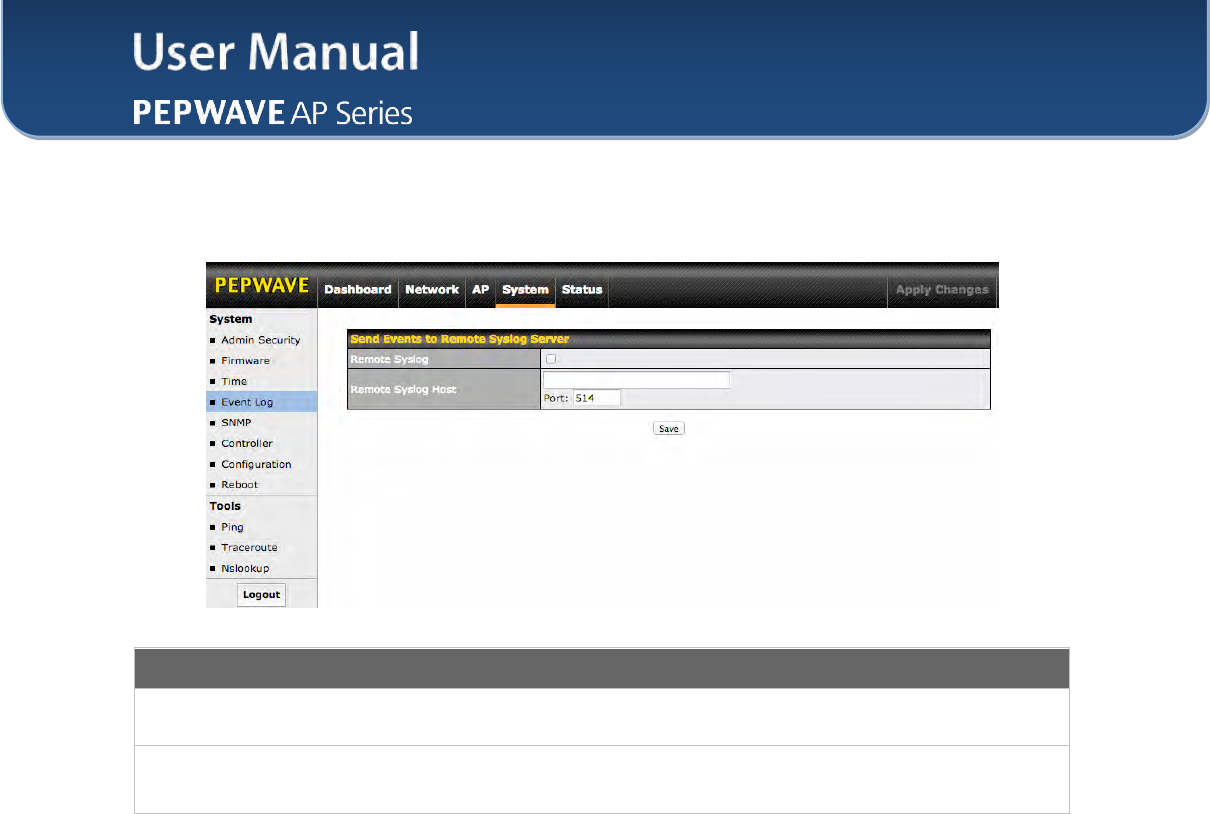Open the Firmware page
The width and height of the screenshot is (1210, 814).
tap(246, 360)
